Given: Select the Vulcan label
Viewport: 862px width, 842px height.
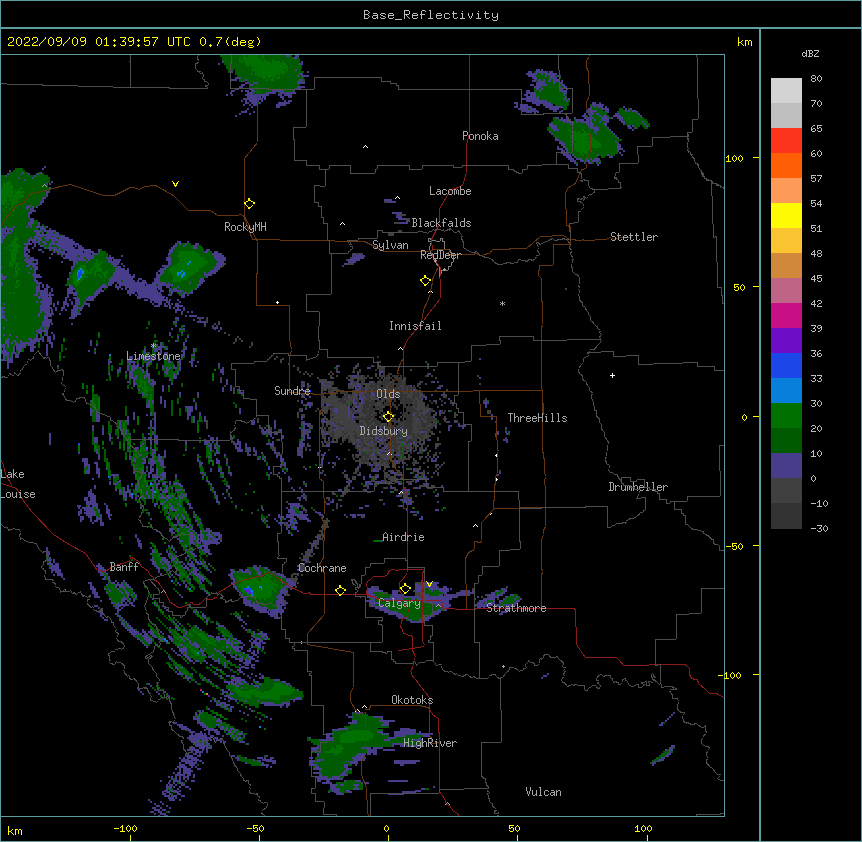Looking at the screenshot, I should click(543, 792).
